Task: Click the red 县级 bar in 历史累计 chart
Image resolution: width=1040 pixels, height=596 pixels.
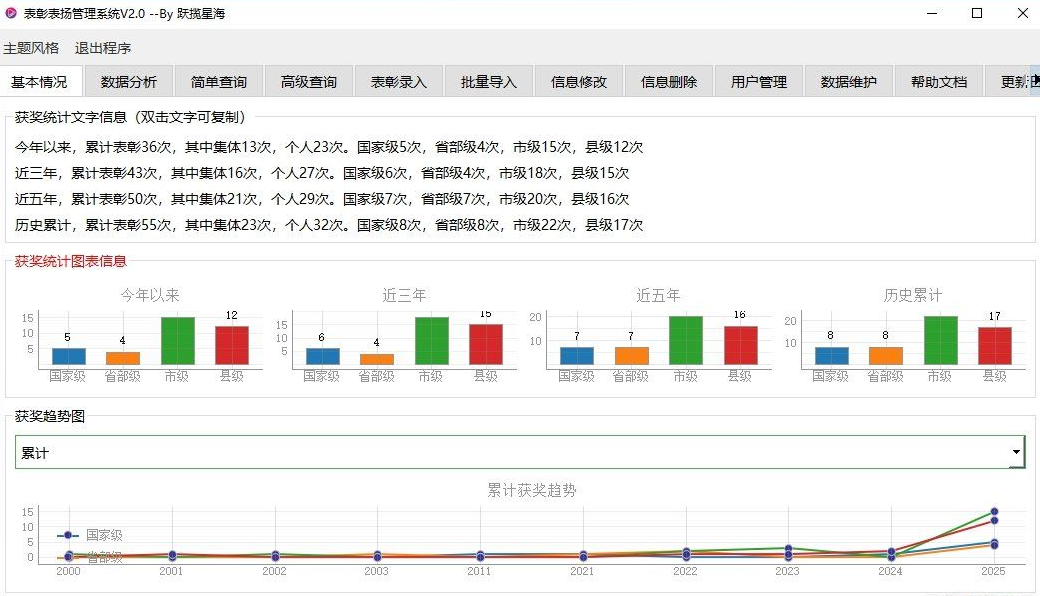Action: pos(995,346)
